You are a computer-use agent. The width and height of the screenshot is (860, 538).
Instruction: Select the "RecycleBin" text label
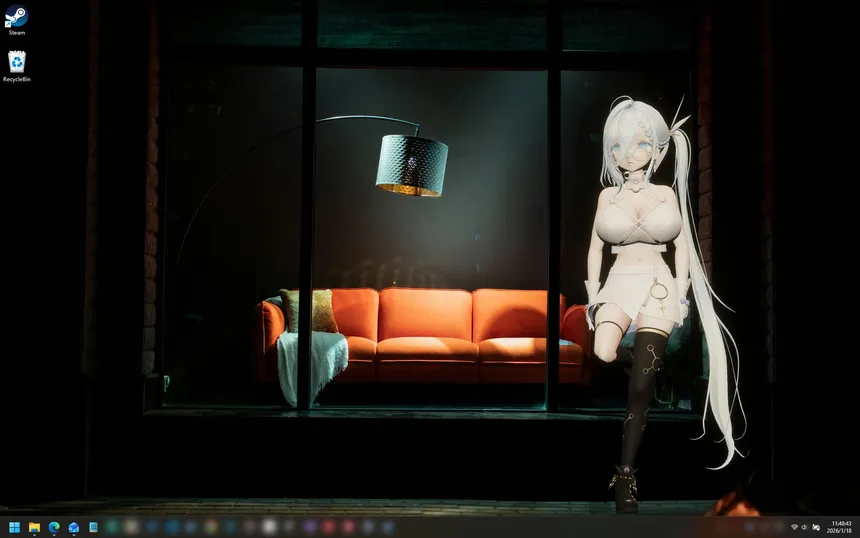click(16, 79)
